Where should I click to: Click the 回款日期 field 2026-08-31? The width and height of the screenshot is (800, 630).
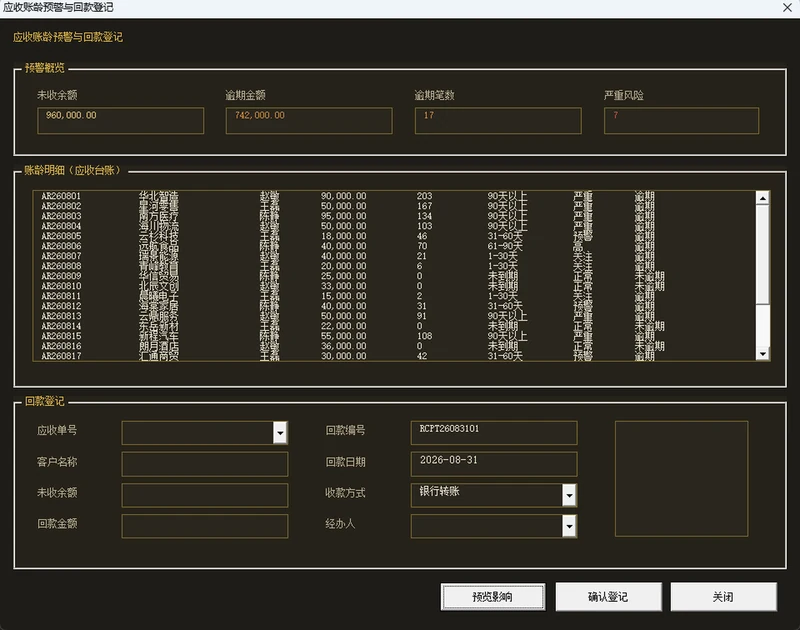click(x=494, y=464)
